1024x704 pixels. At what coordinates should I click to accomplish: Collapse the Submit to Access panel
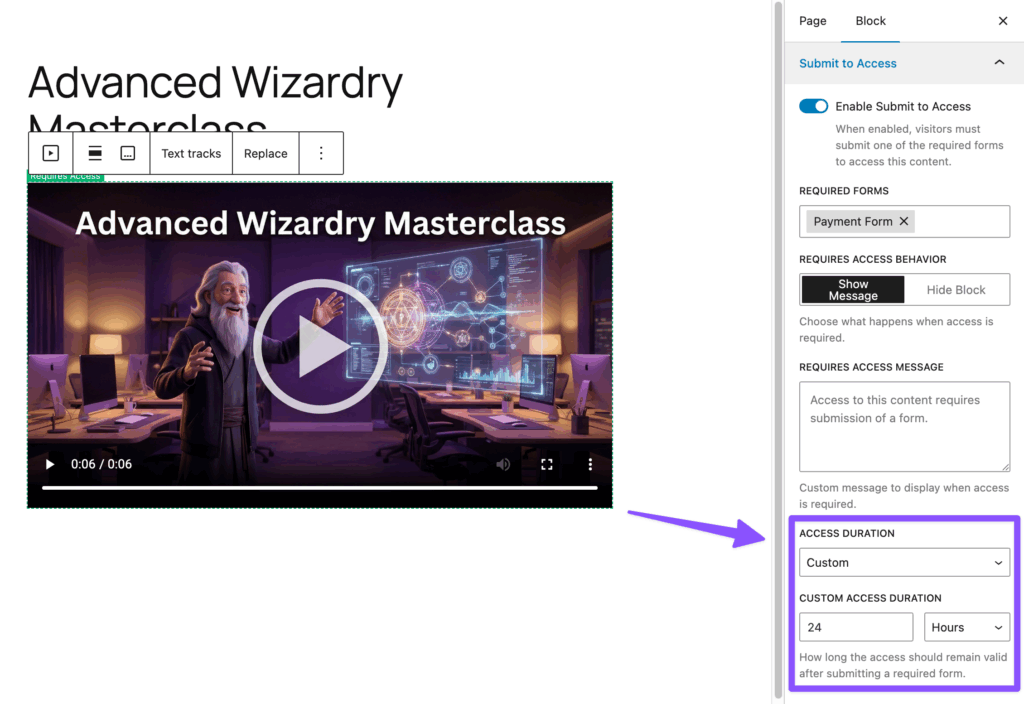998,62
